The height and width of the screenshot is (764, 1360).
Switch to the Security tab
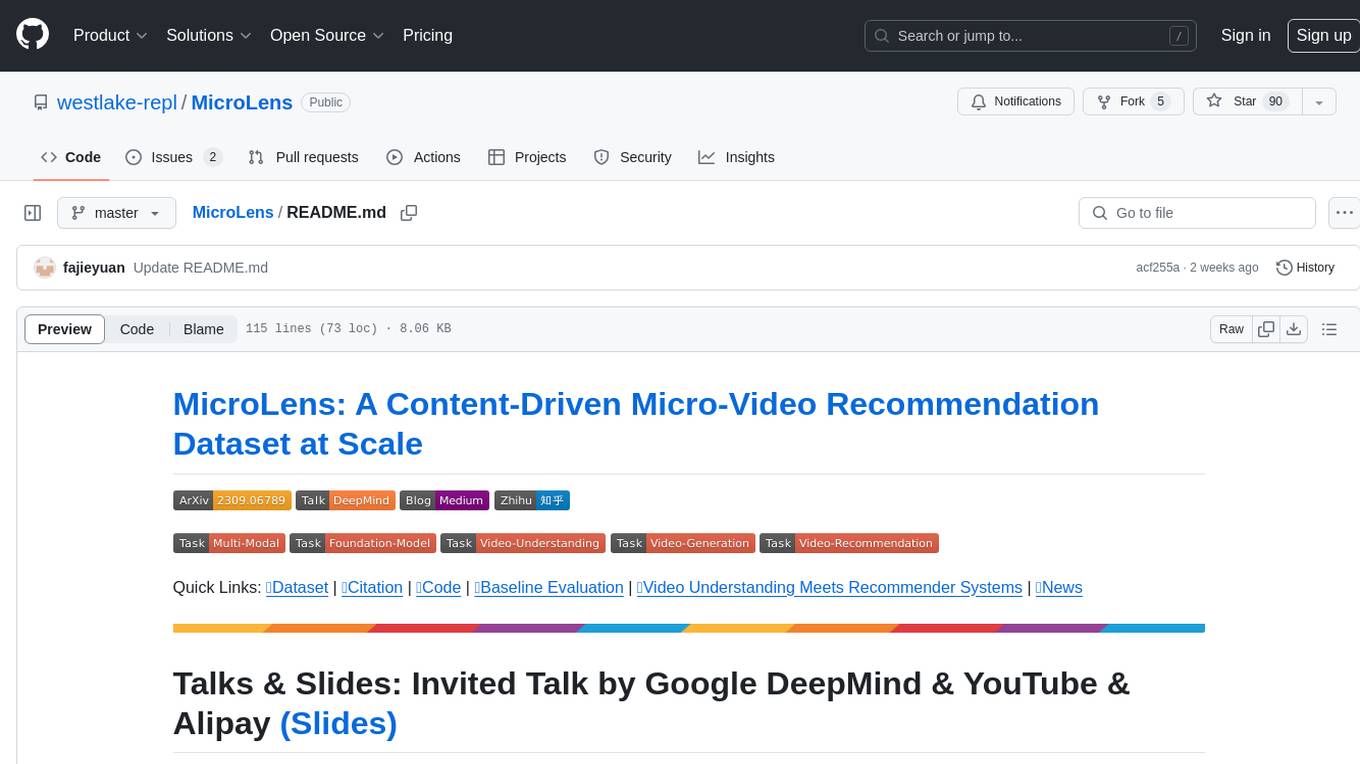pos(632,157)
